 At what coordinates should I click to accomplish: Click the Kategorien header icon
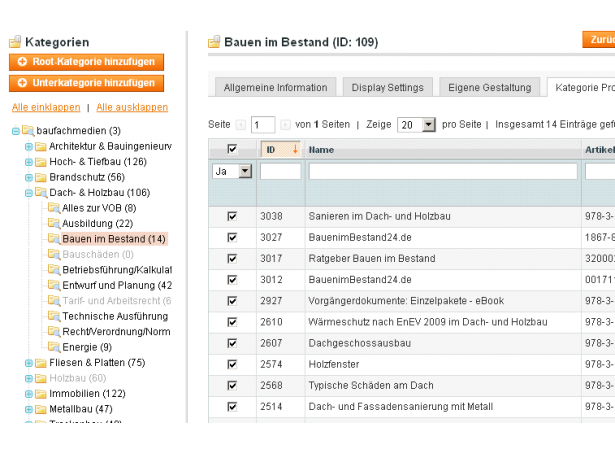tap(15, 42)
